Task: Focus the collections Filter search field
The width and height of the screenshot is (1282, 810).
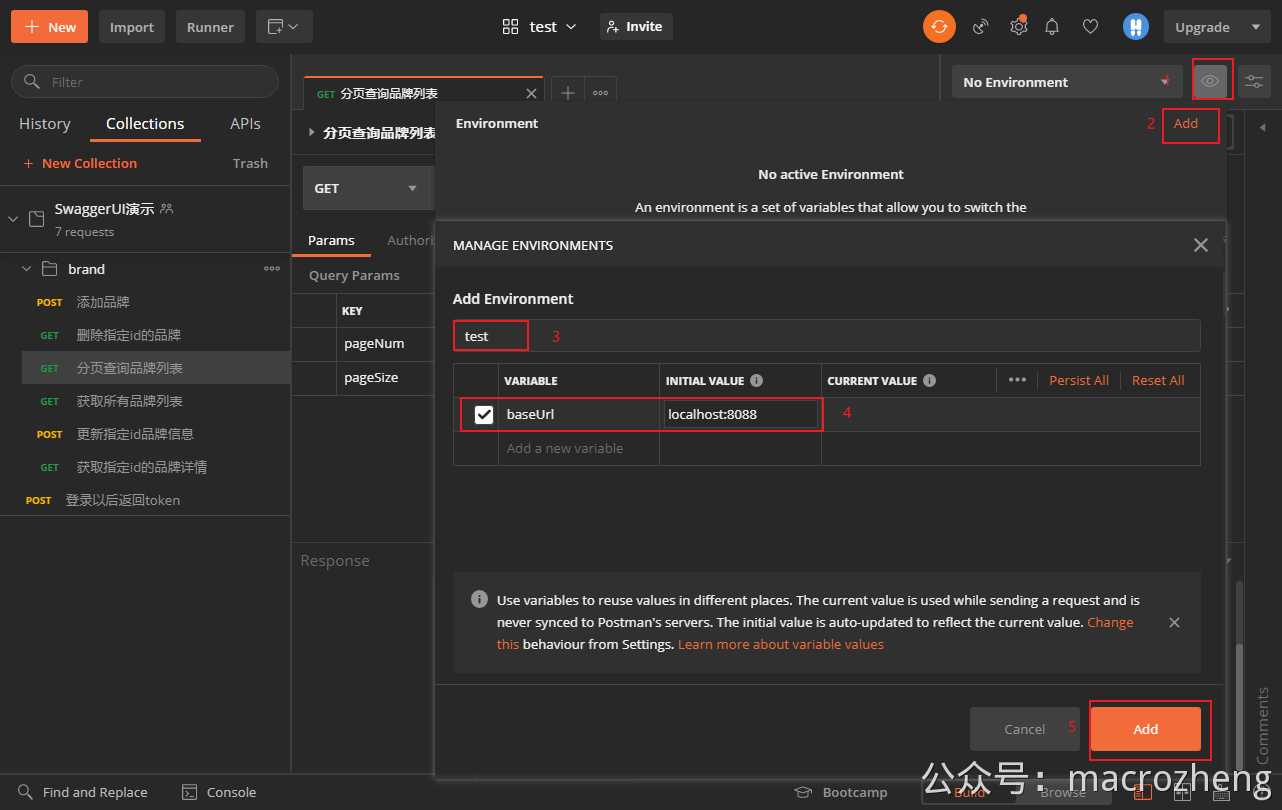Action: [145, 82]
